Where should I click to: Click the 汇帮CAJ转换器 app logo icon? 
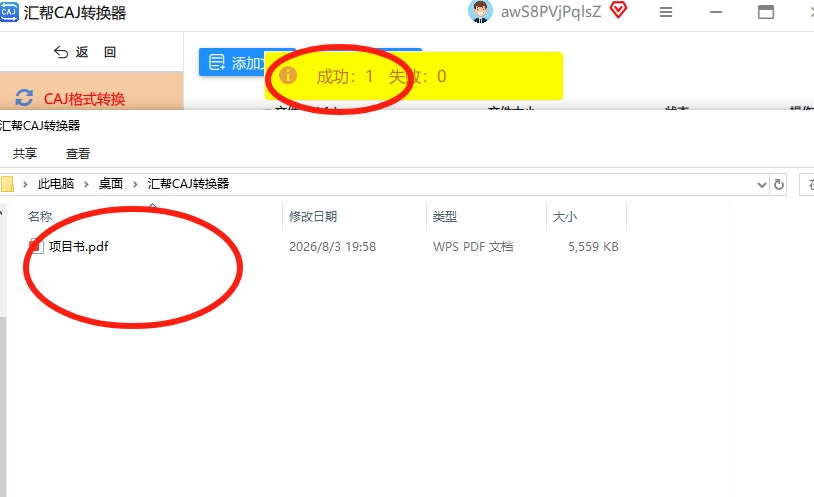pos(9,12)
